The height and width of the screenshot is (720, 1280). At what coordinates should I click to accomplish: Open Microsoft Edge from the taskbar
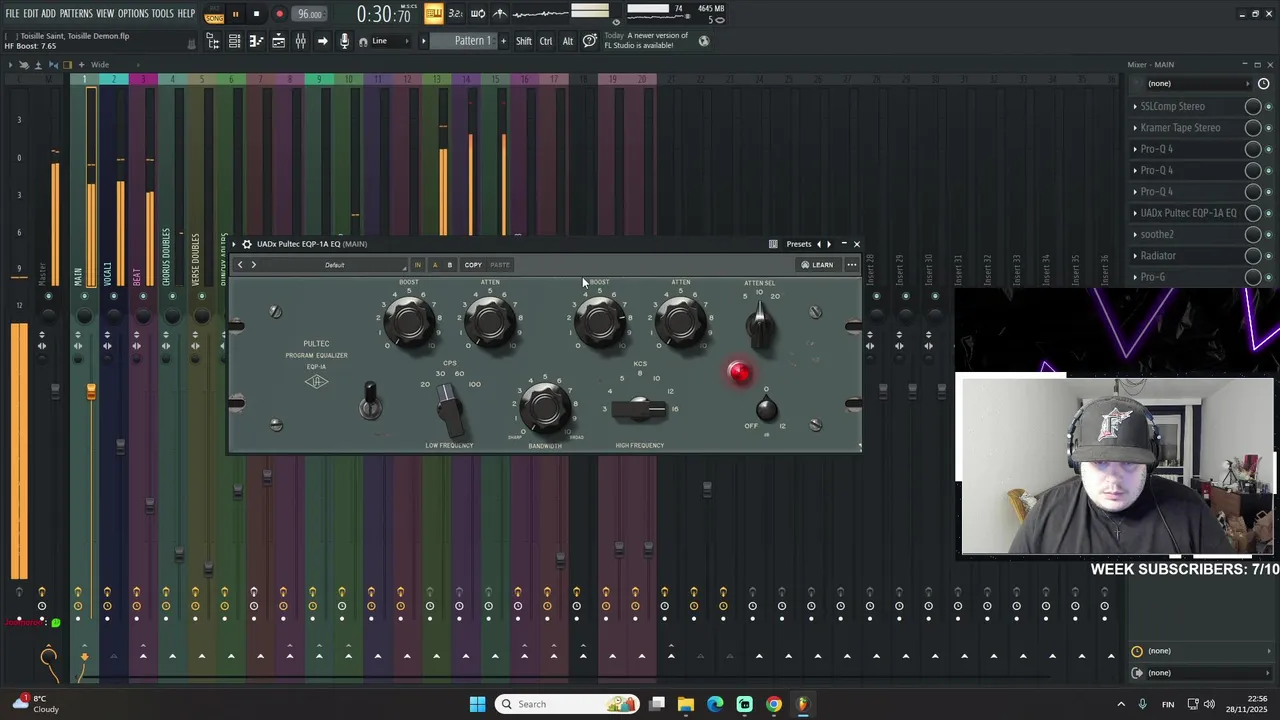pyautogui.click(x=715, y=704)
